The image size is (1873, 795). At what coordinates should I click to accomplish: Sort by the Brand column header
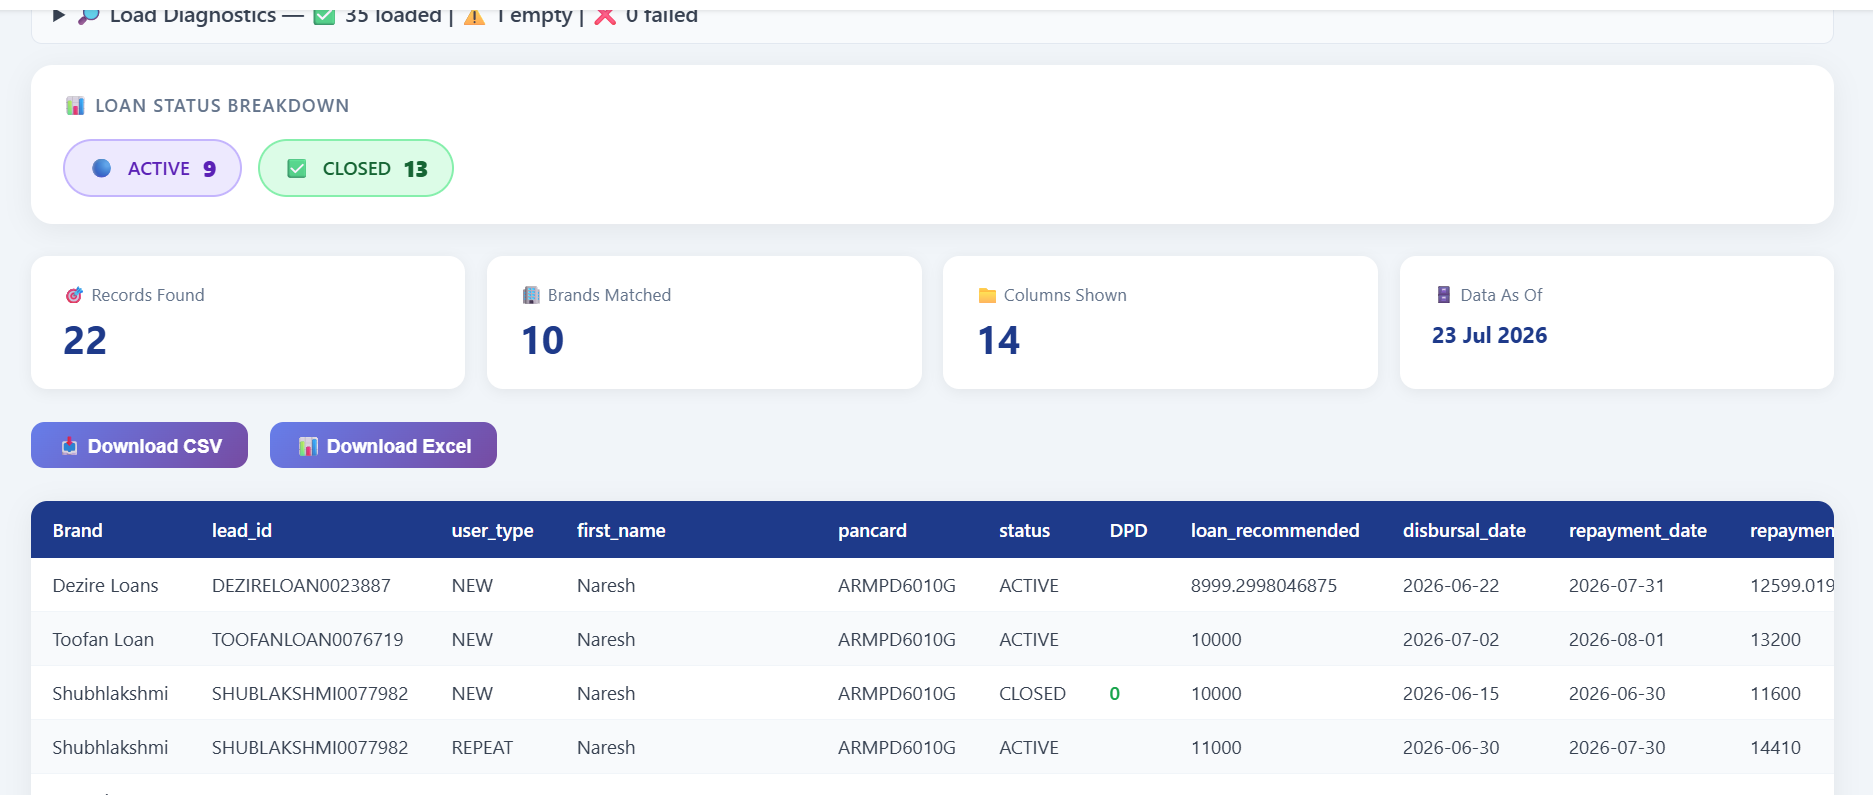78,530
